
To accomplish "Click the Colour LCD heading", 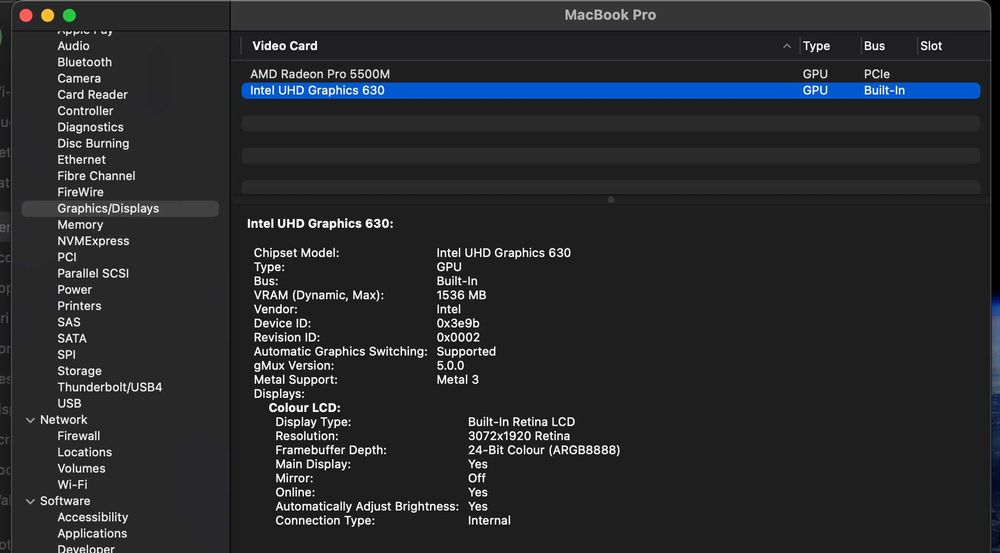I will tap(304, 408).
